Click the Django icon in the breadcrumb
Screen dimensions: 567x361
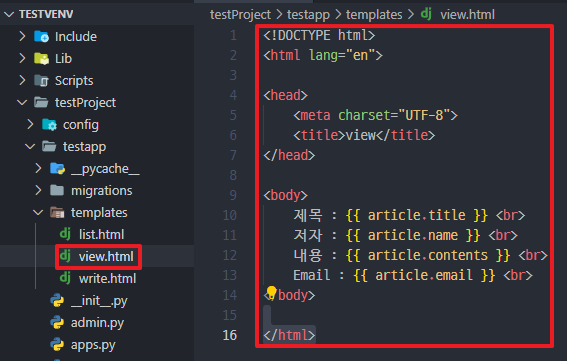point(426,14)
